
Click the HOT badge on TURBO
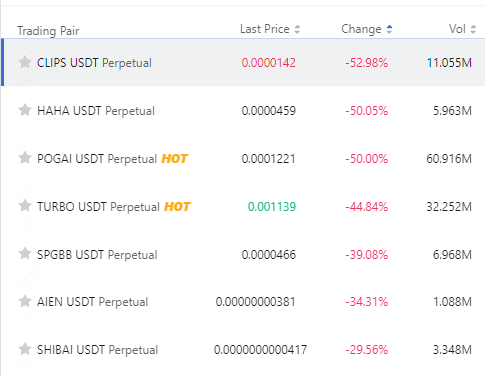coord(177,207)
